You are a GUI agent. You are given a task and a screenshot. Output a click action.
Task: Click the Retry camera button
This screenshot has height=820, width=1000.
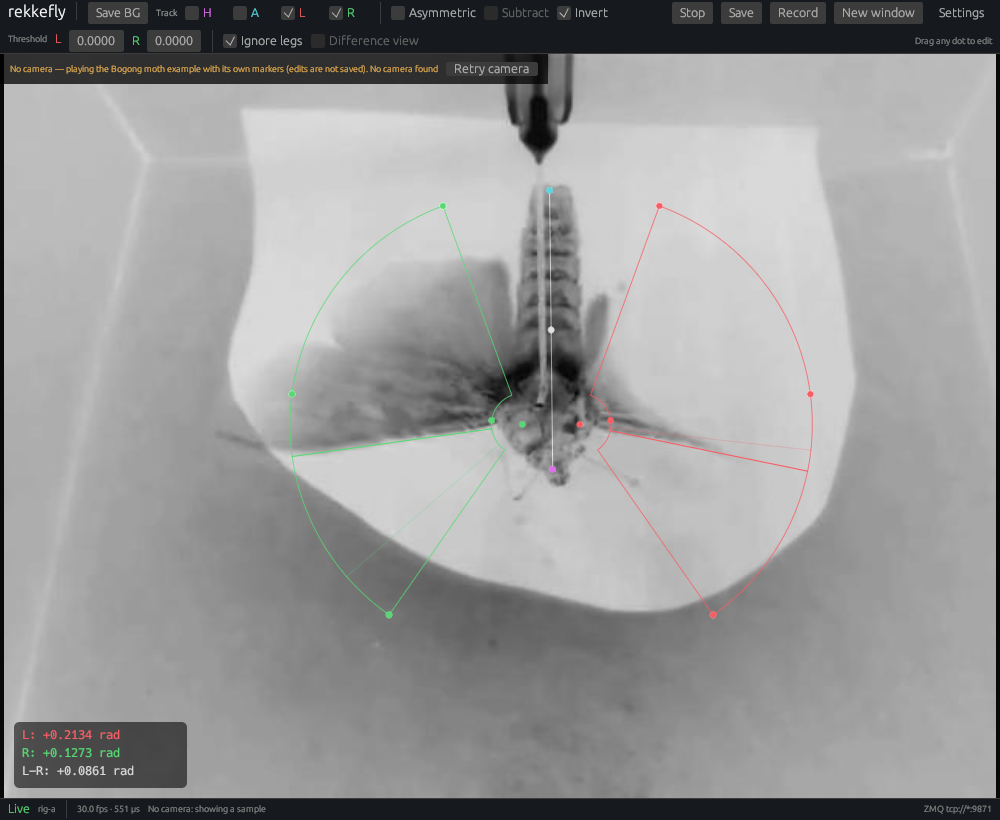(x=492, y=69)
